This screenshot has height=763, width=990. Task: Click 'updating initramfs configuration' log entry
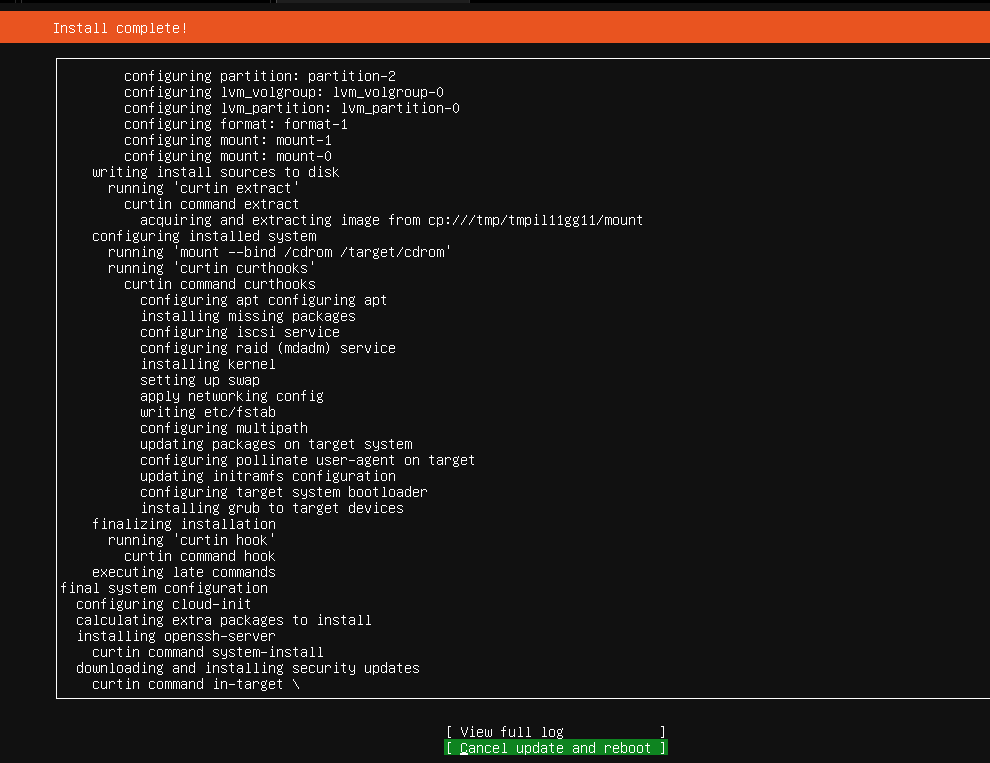tap(268, 476)
